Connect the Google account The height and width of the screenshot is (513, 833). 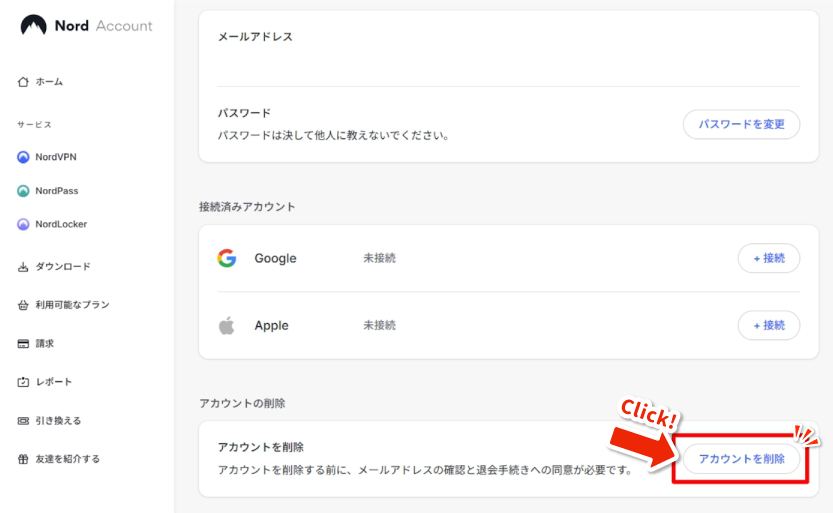coord(768,258)
